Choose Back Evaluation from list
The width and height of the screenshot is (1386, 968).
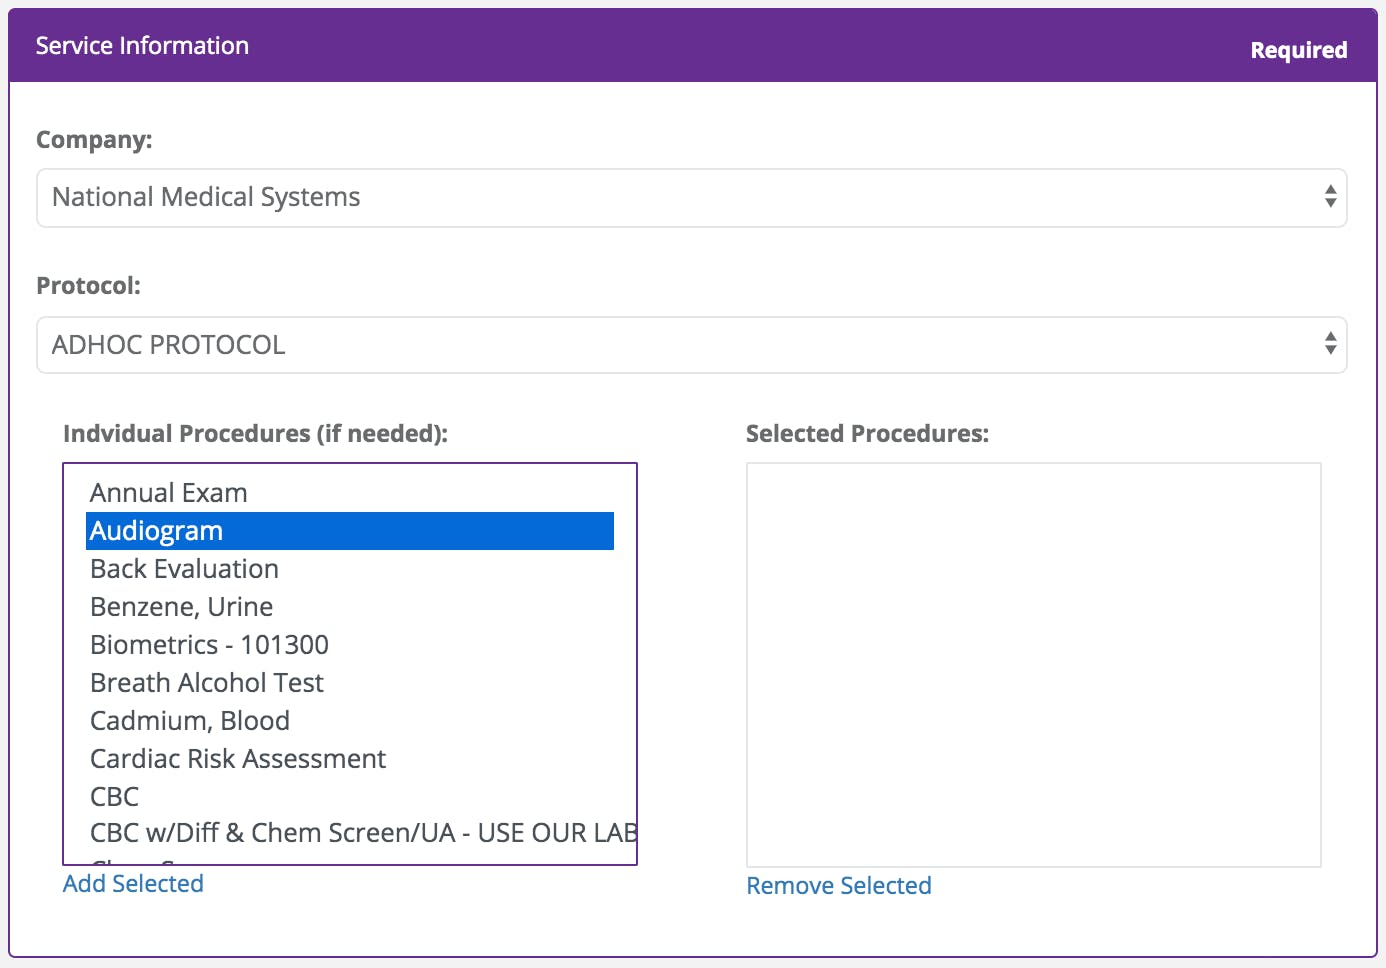tap(184, 569)
